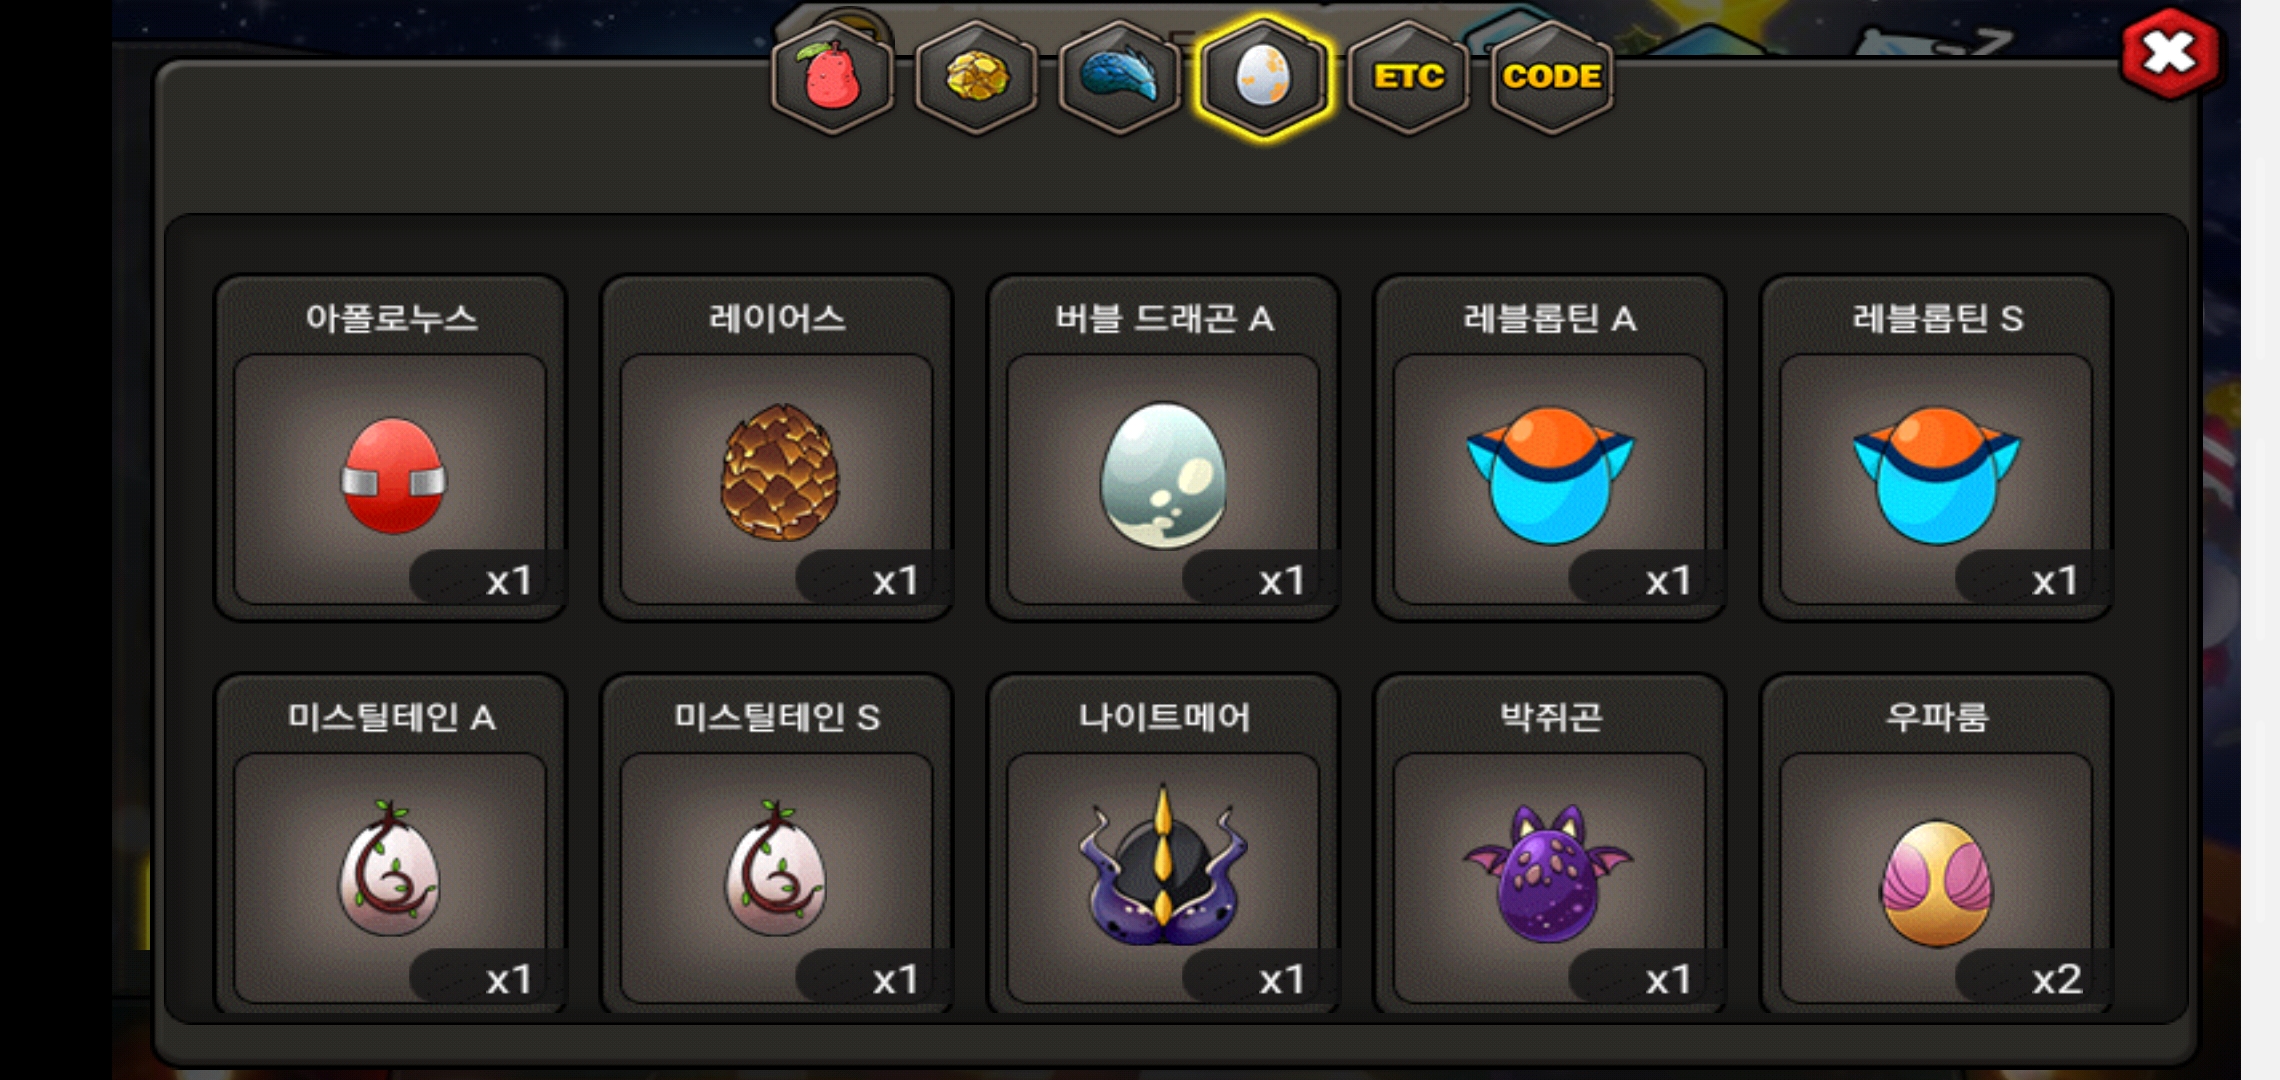Choose the 버블 드래곤 A egg
This screenshot has height=1080, width=2280.
(x=1163, y=476)
